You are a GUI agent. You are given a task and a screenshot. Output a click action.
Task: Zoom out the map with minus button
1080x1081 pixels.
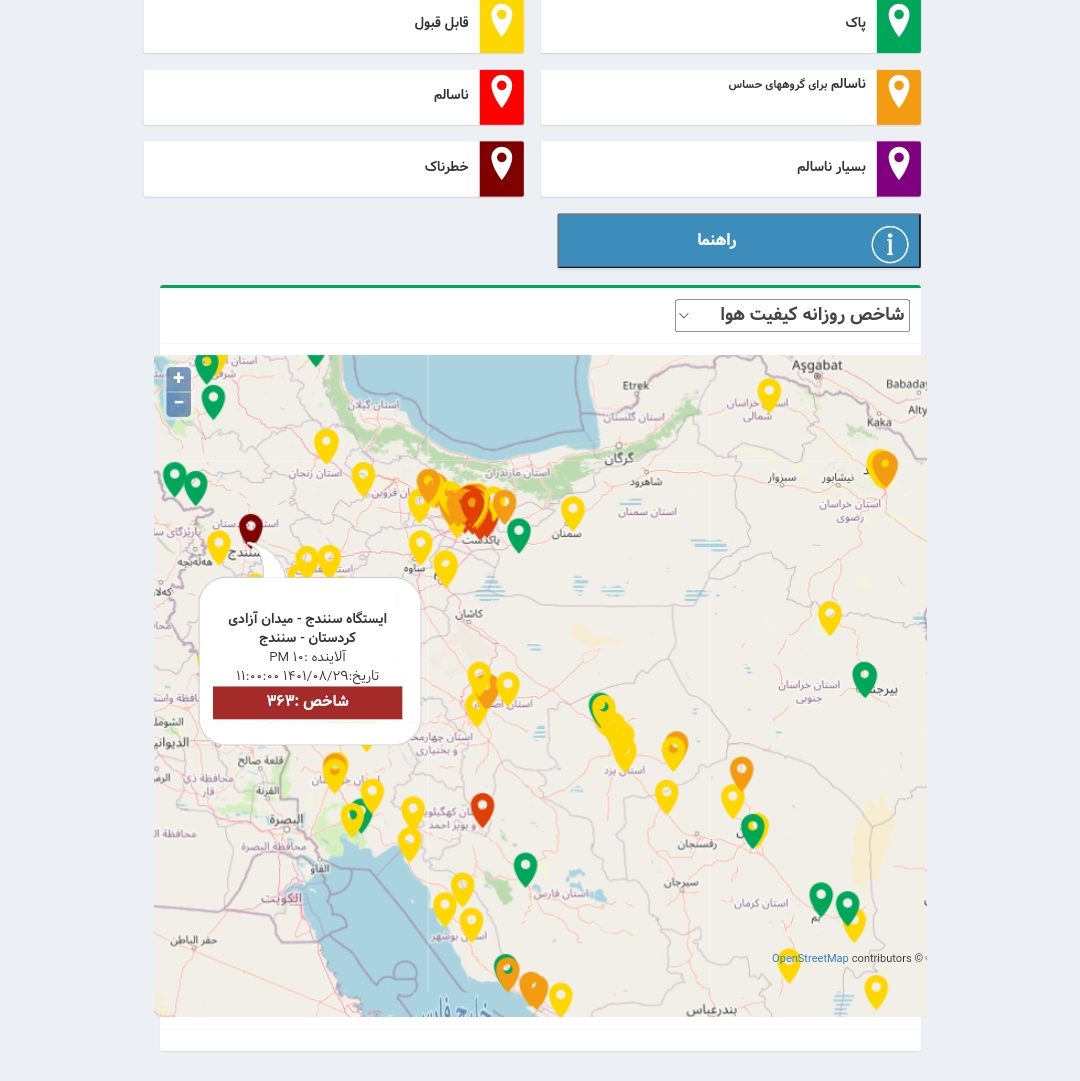coord(178,403)
